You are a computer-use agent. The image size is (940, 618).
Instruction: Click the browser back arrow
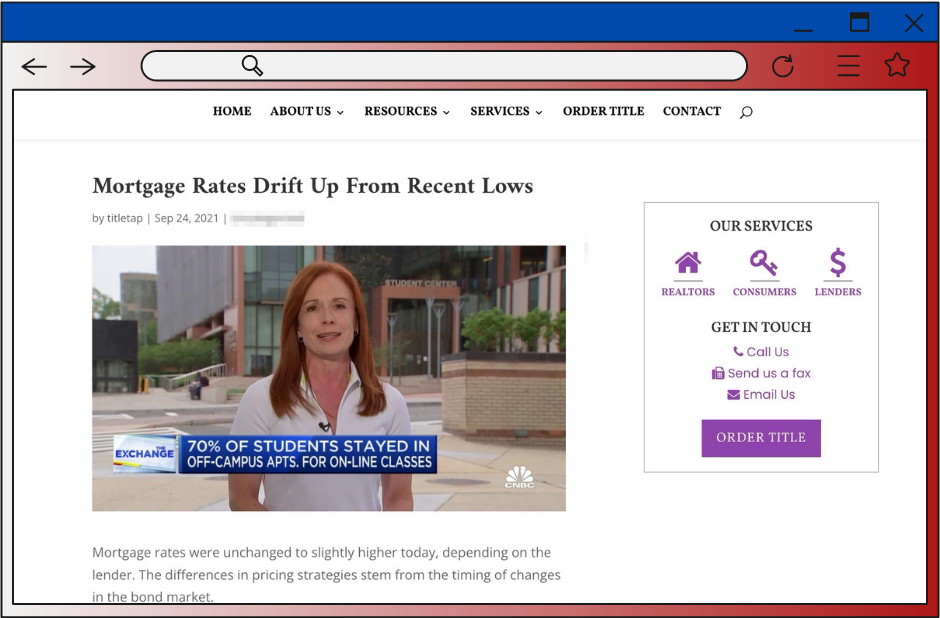[34, 66]
